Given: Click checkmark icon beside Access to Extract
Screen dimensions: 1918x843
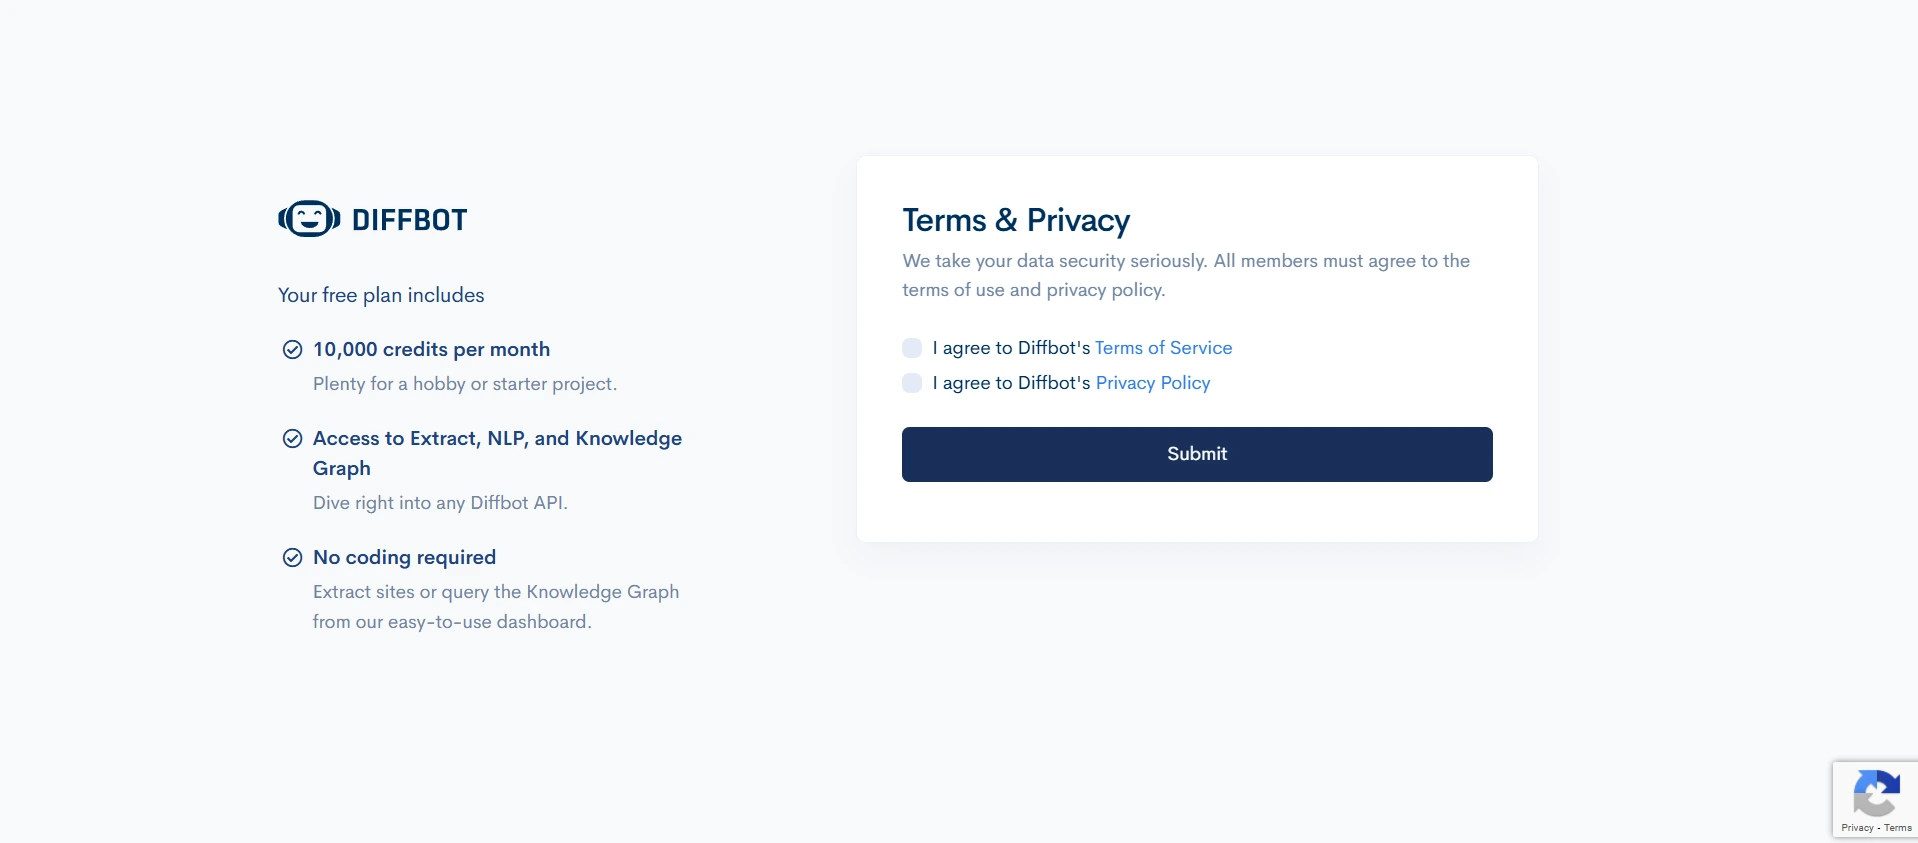Looking at the screenshot, I should pyautogui.click(x=292, y=438).
